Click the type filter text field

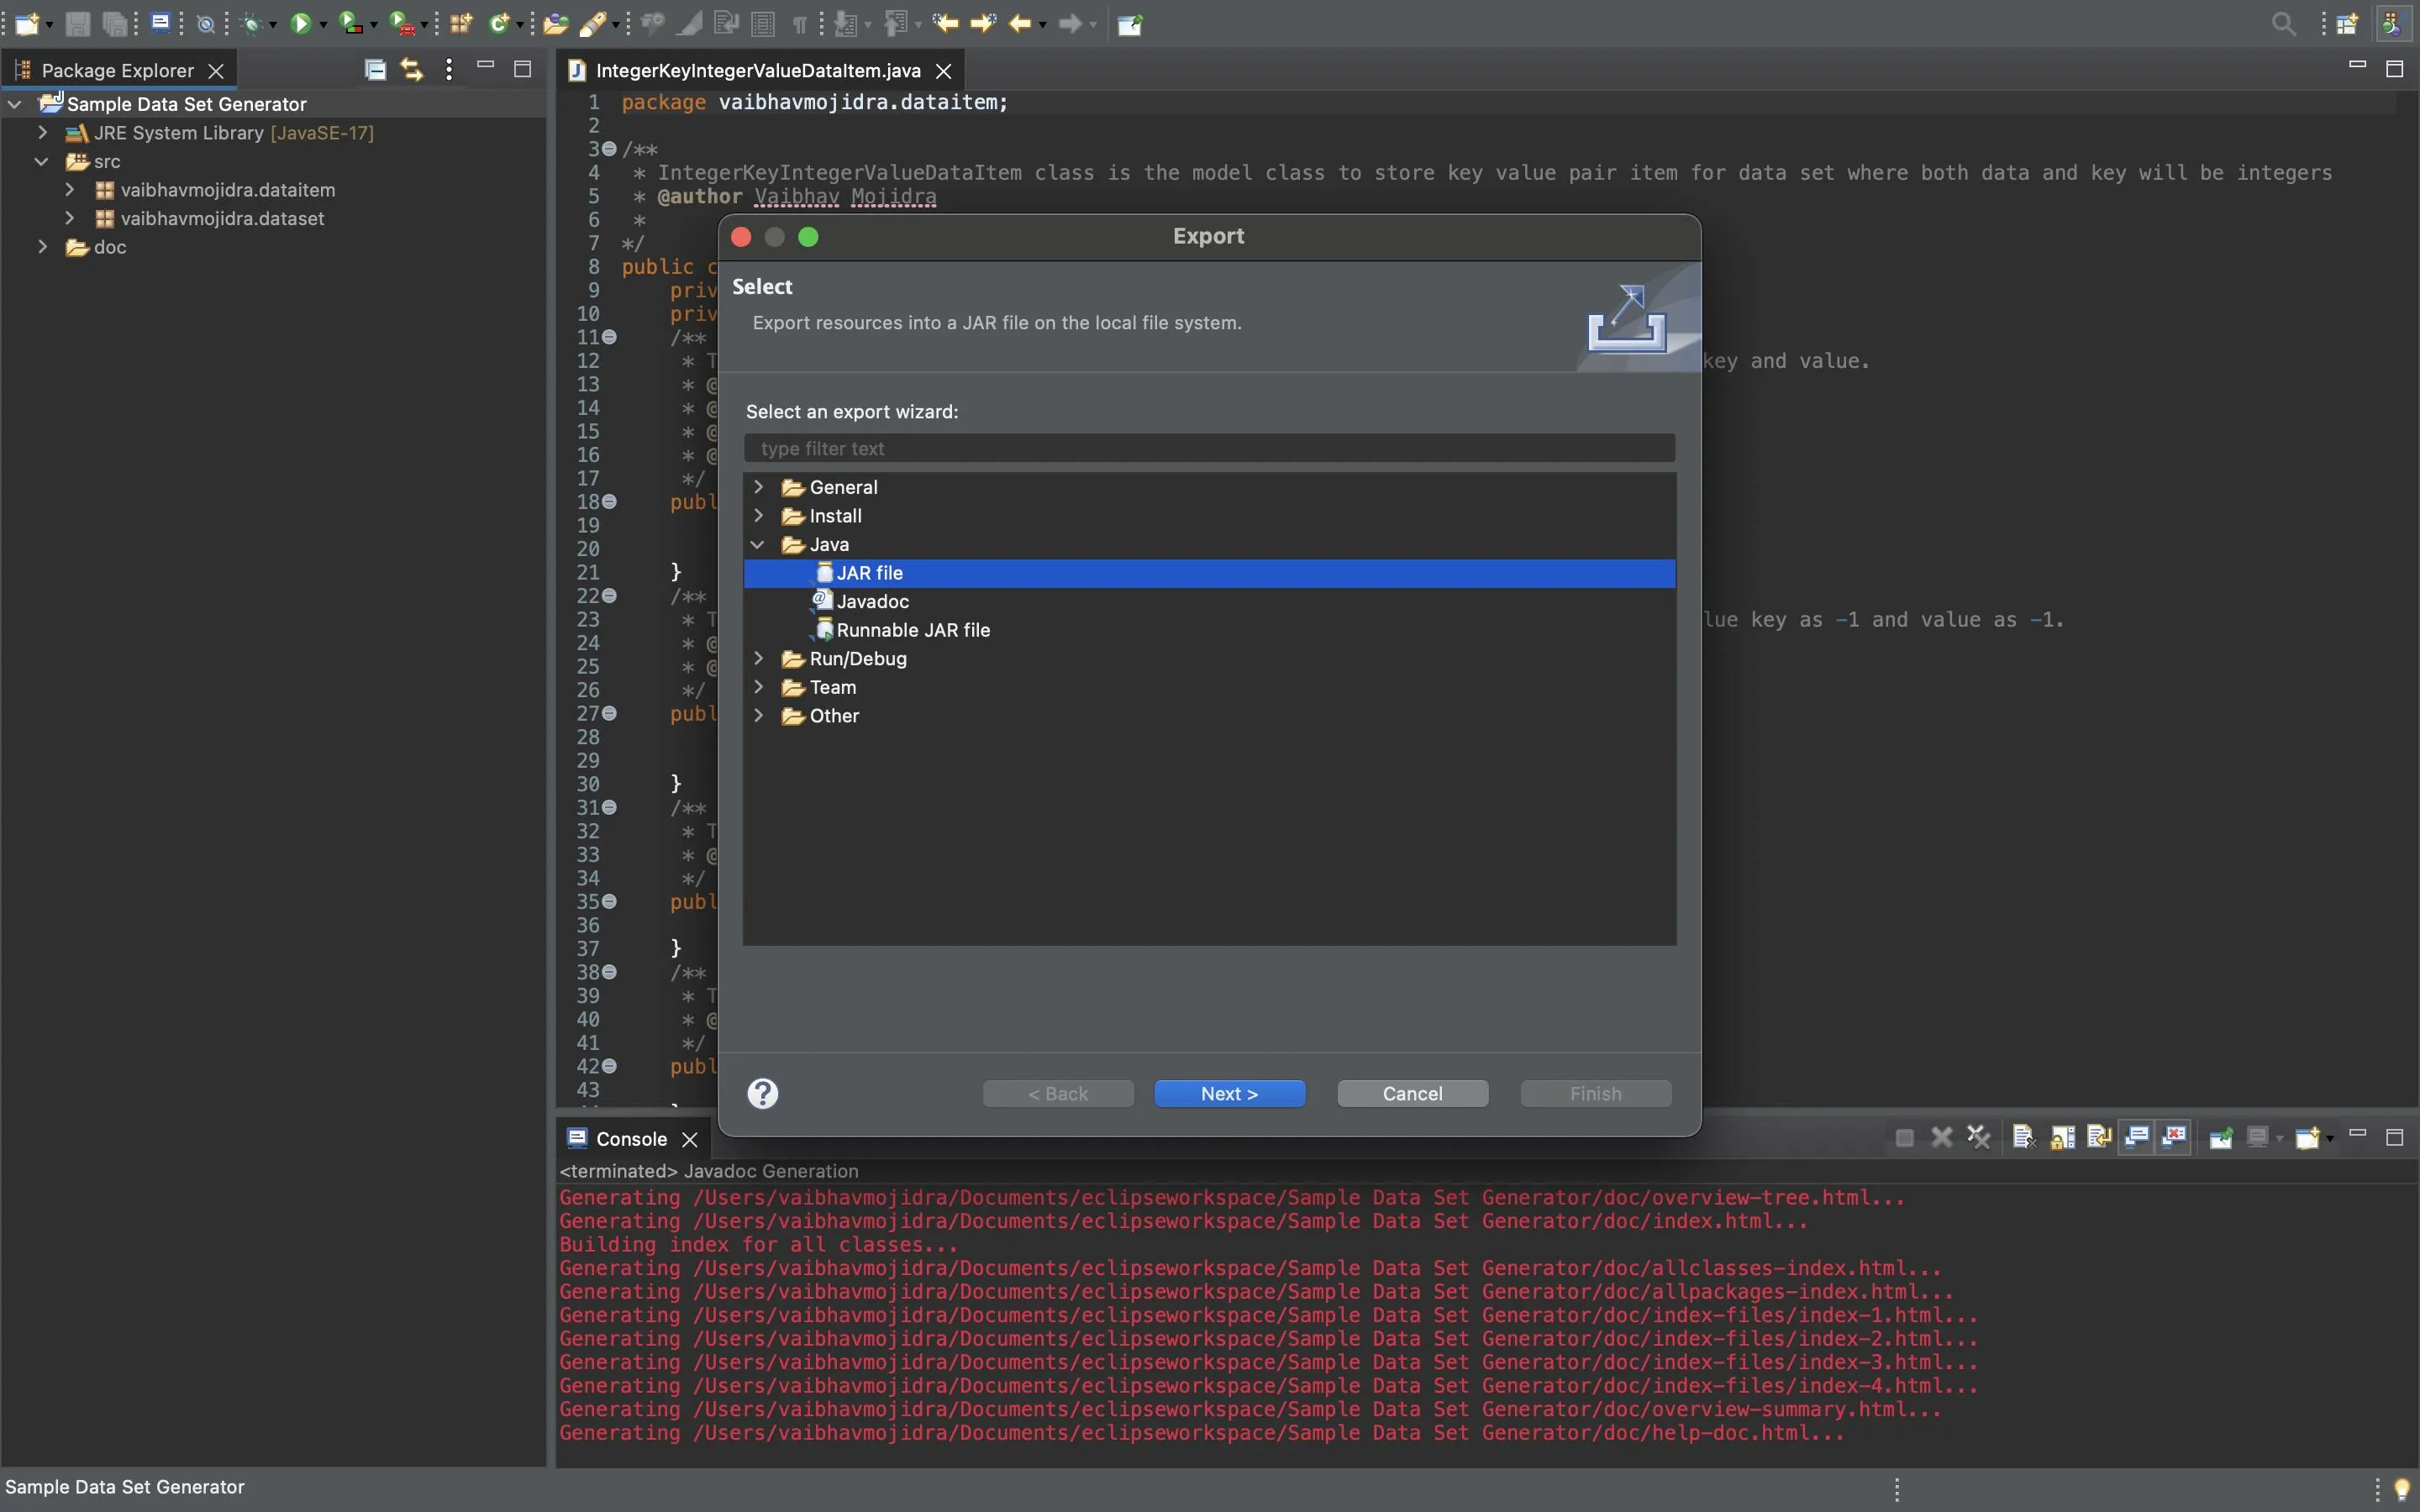[1208, 448]
